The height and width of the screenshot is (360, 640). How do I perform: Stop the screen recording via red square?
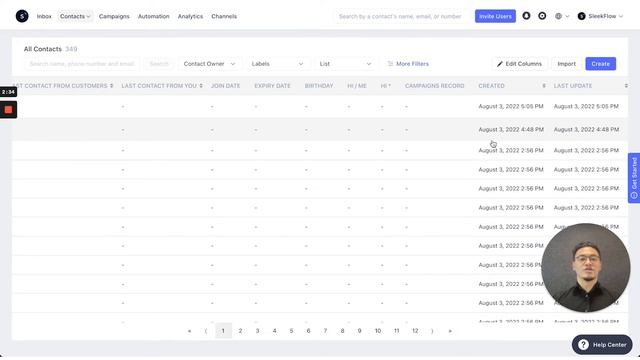click(8, 110)
